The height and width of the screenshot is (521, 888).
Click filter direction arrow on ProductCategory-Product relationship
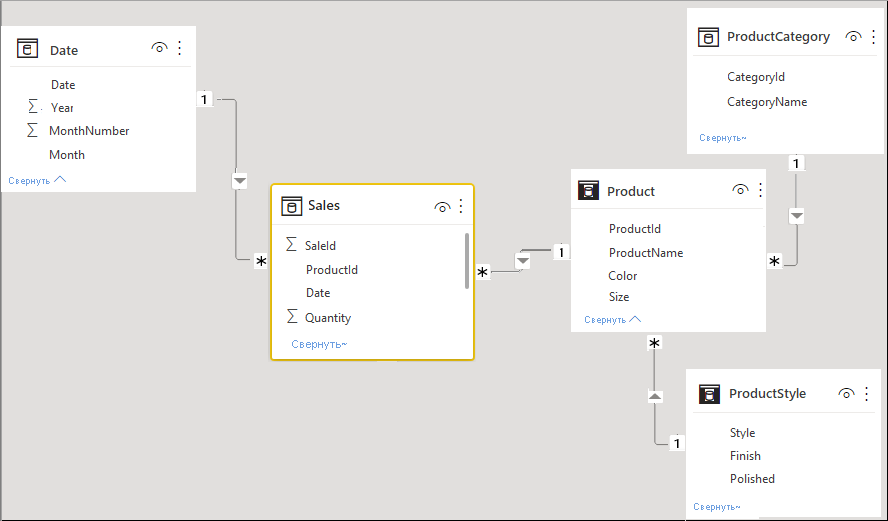coord(796,216)
